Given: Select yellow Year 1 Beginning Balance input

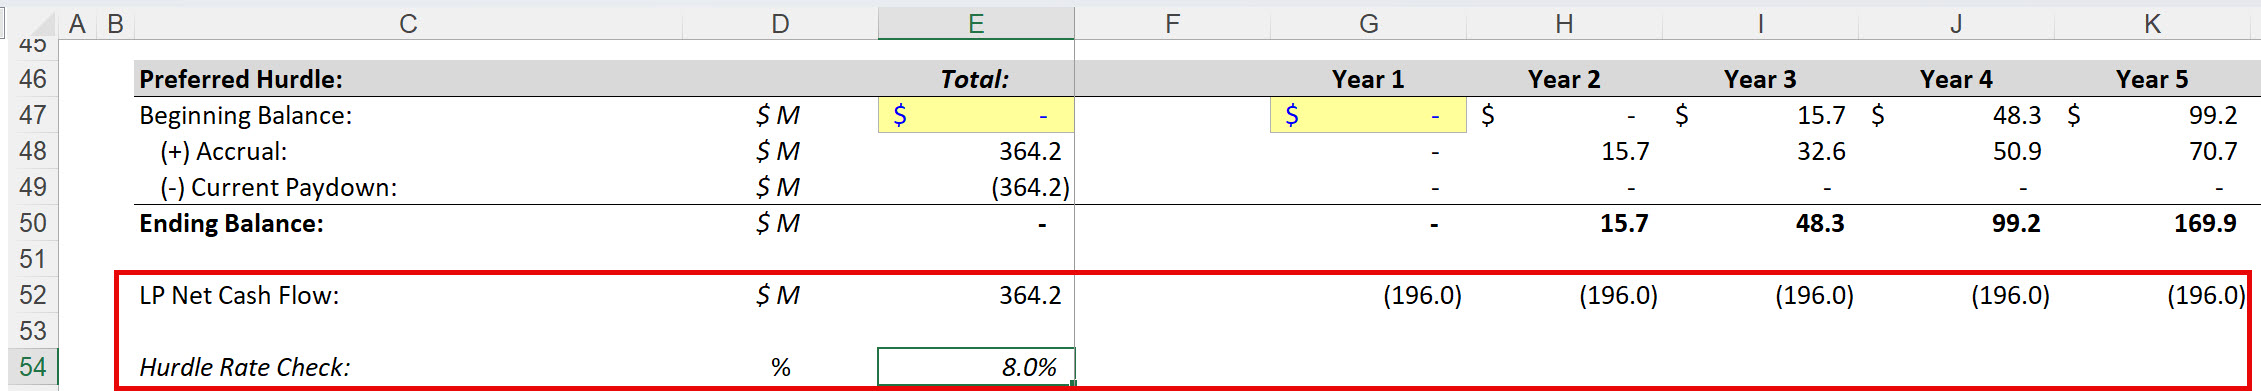Looking at the screenshot, I should pos(1368,115).
